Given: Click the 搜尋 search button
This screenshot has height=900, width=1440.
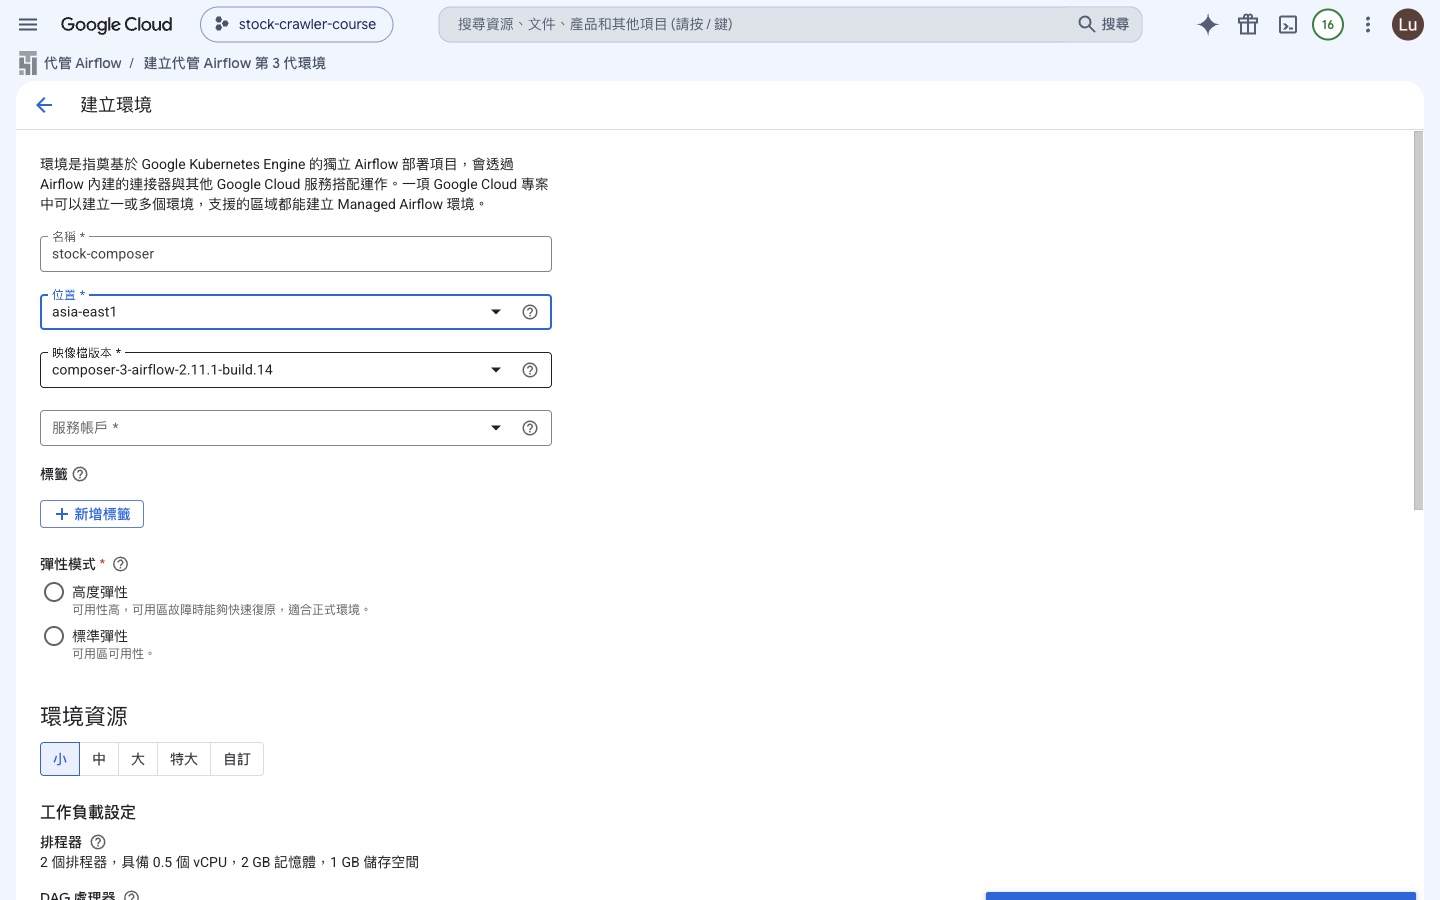Looking at the screenshot, I should (1104, 24).
